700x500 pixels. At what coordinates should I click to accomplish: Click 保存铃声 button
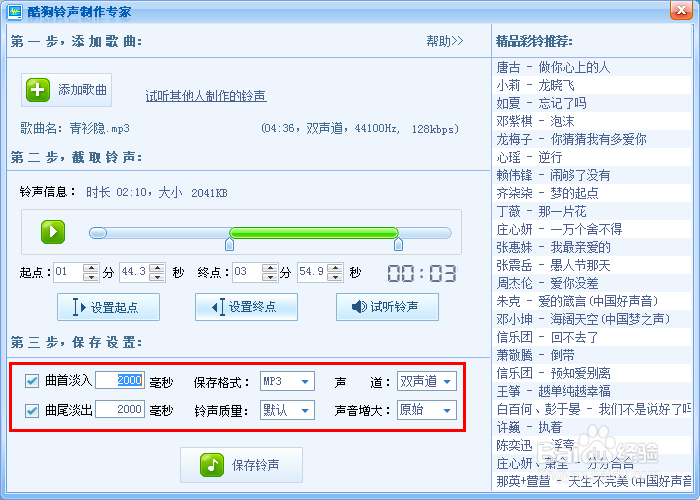point(242,465)
